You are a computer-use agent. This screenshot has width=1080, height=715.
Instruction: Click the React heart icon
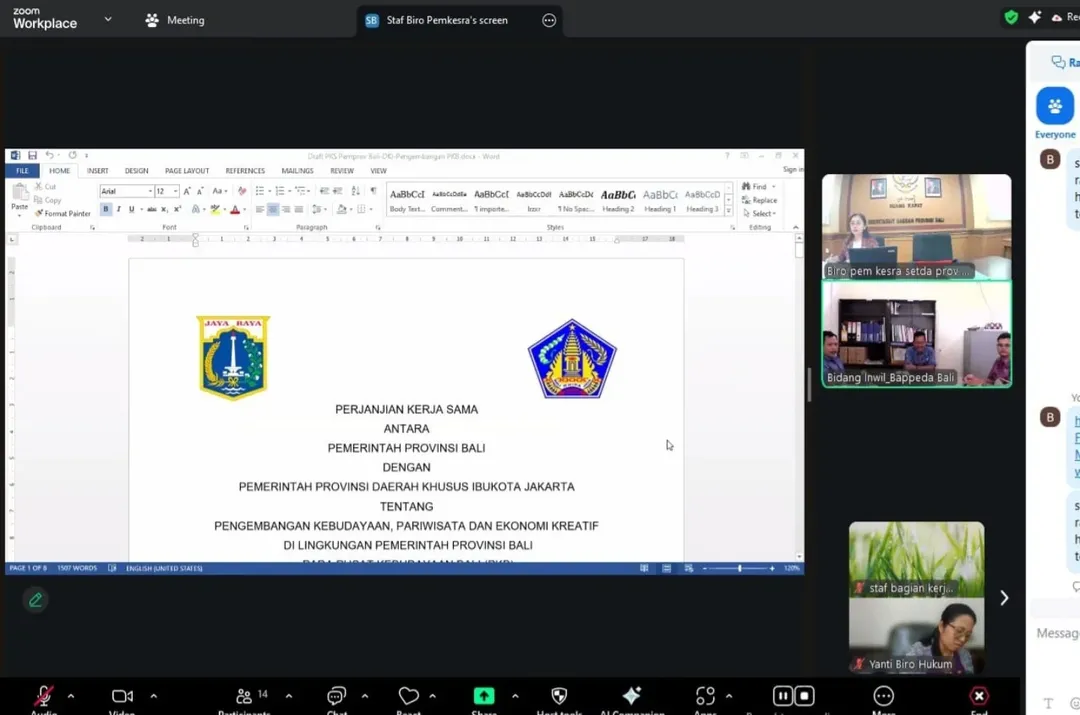[x=408, y=696]
